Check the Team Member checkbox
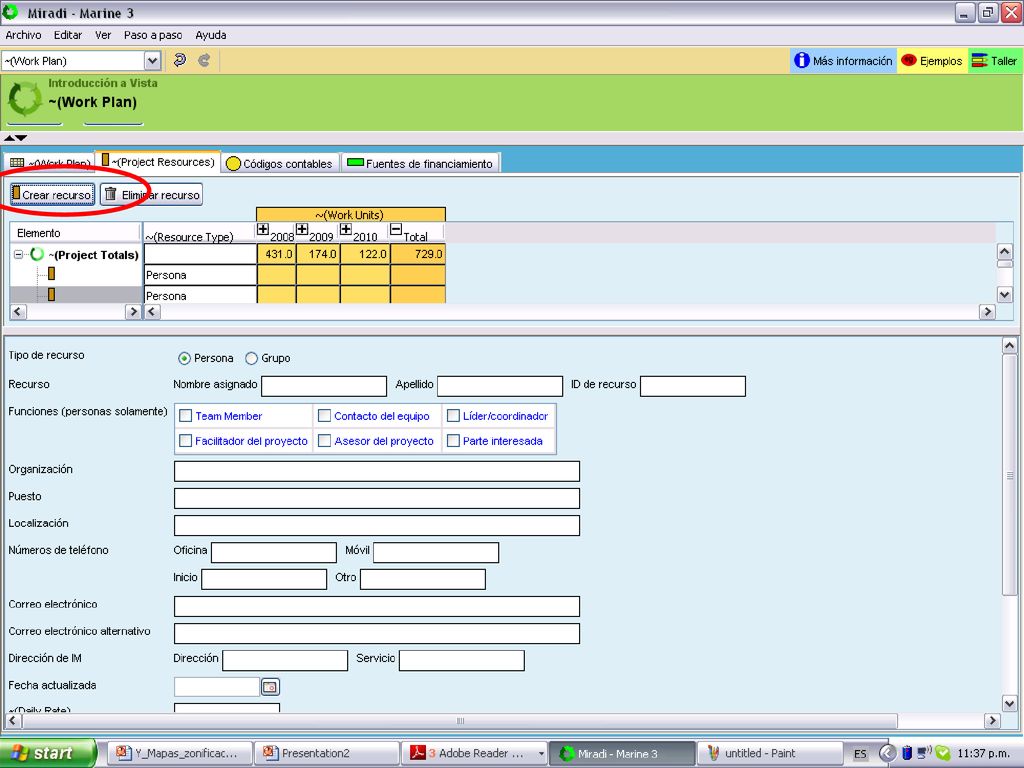 (x=185, y=416)
